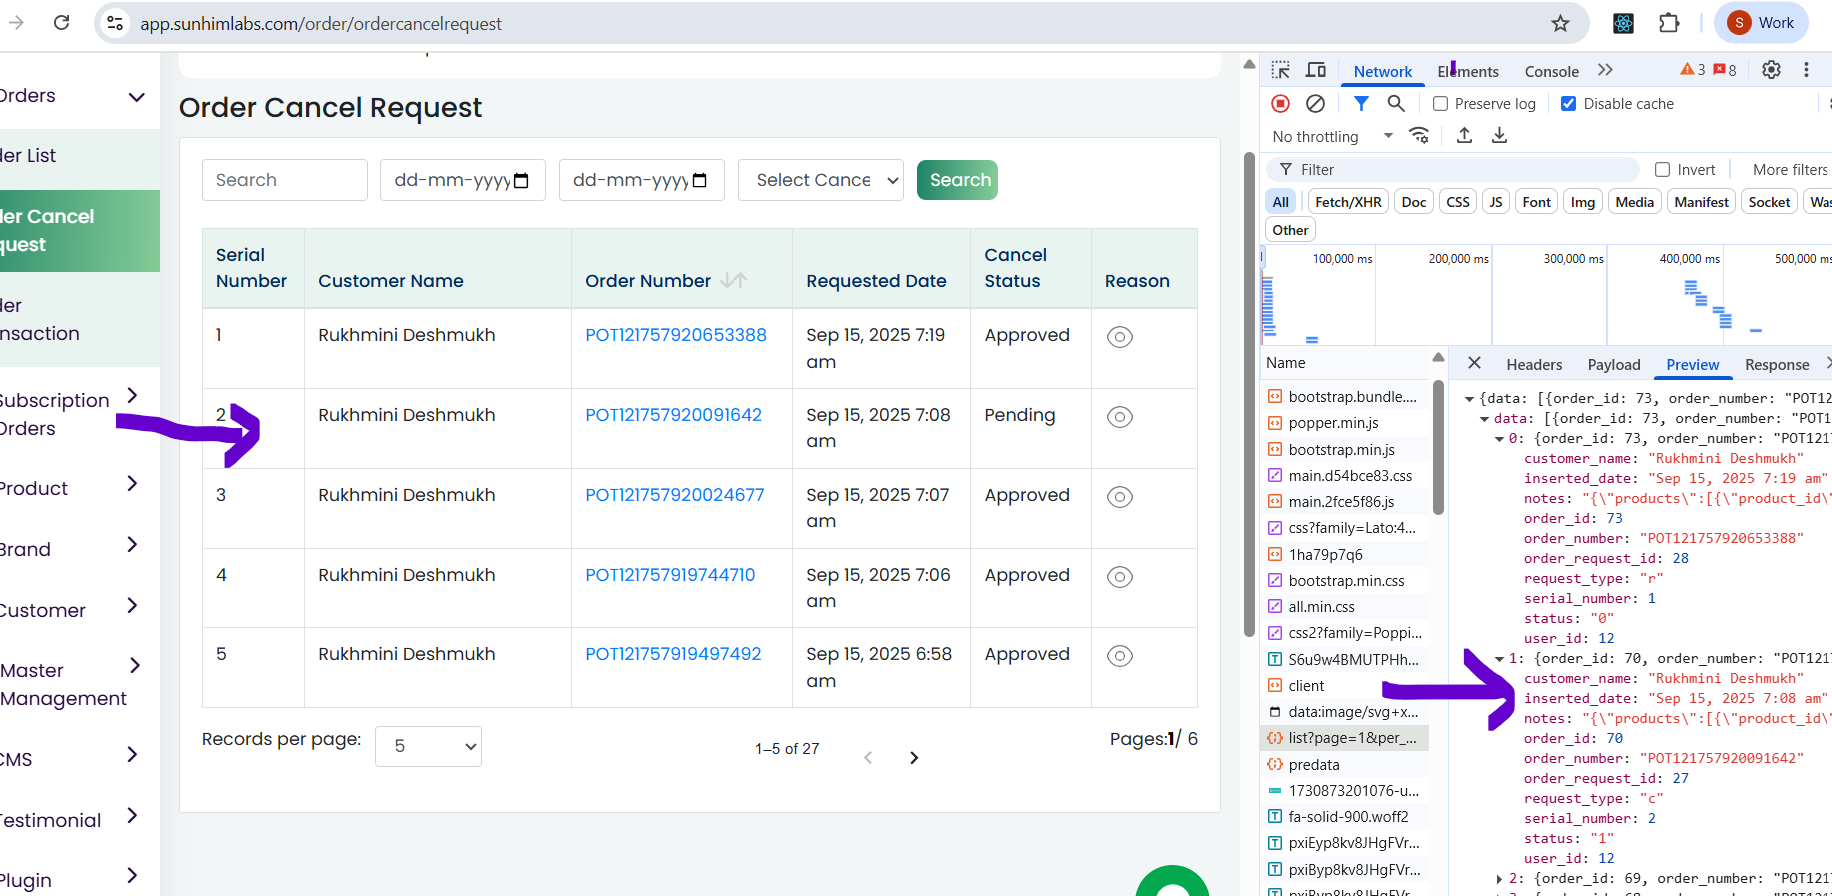Tick the Invert filter checkbox
This screenshot has height=896, width=1832.
click(1662, 169)
